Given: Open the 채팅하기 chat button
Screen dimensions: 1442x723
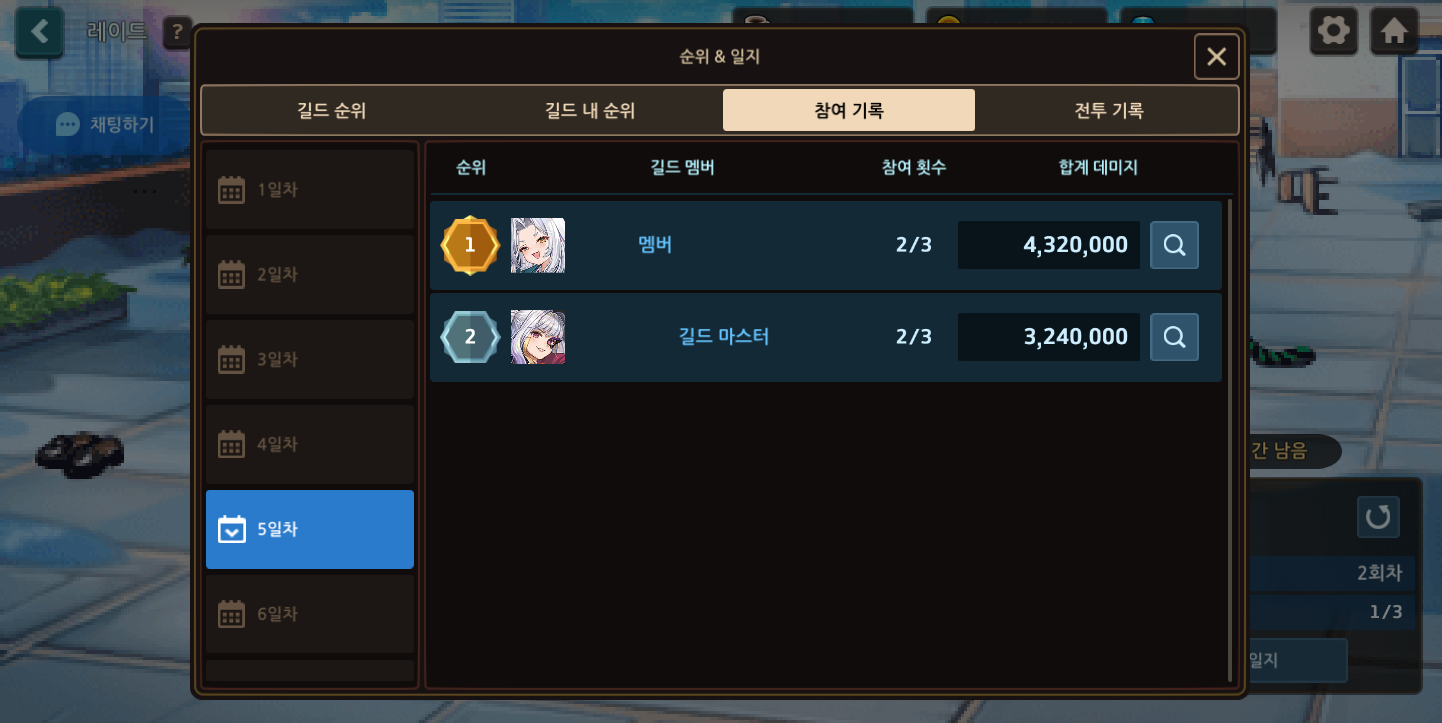Looking at the screenshot, I should tap(106, 124).
